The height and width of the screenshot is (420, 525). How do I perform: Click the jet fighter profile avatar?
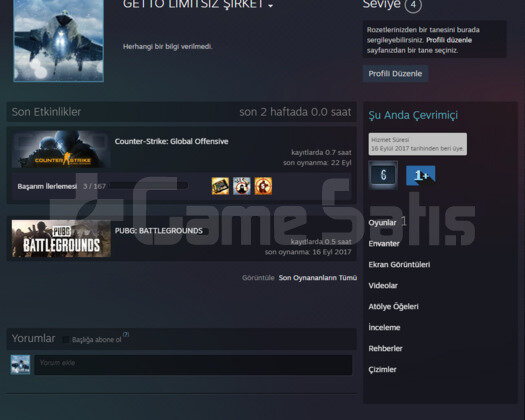coord(59,41)
